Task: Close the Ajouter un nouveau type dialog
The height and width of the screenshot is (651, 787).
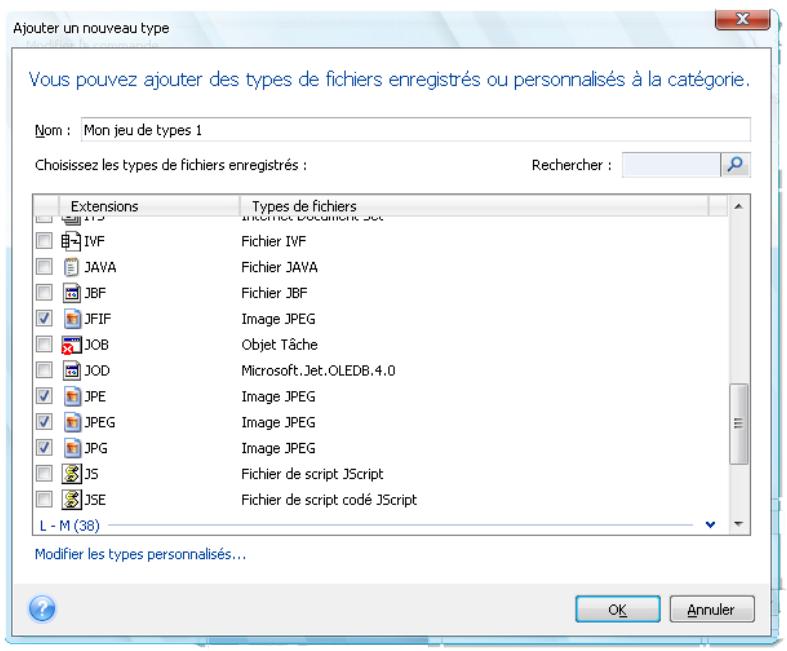Action: pyautogui.click(x=742, y=19)
